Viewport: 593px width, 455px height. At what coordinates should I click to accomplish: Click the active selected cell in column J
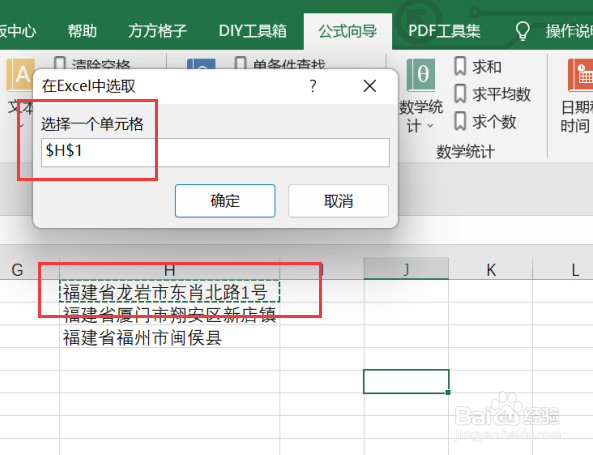(x=406, y=382)
